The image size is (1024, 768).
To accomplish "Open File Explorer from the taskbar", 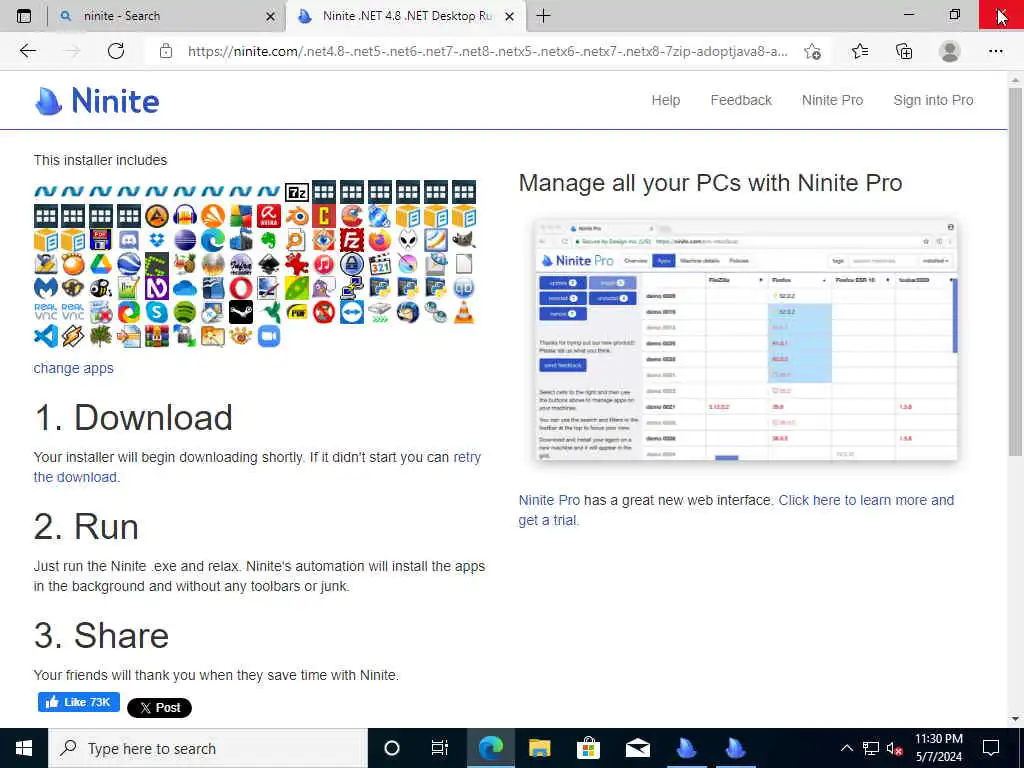I will click(539, 748).
